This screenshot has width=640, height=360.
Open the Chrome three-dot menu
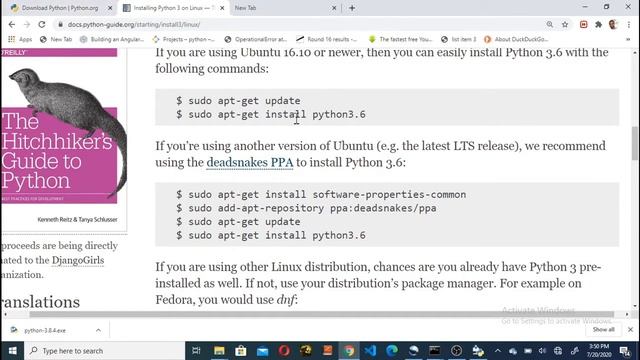(629, 24)
